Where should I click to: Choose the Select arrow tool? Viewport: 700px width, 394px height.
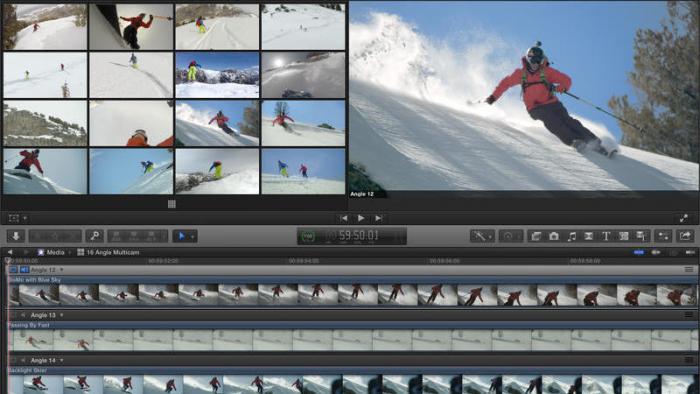[182, 236]
